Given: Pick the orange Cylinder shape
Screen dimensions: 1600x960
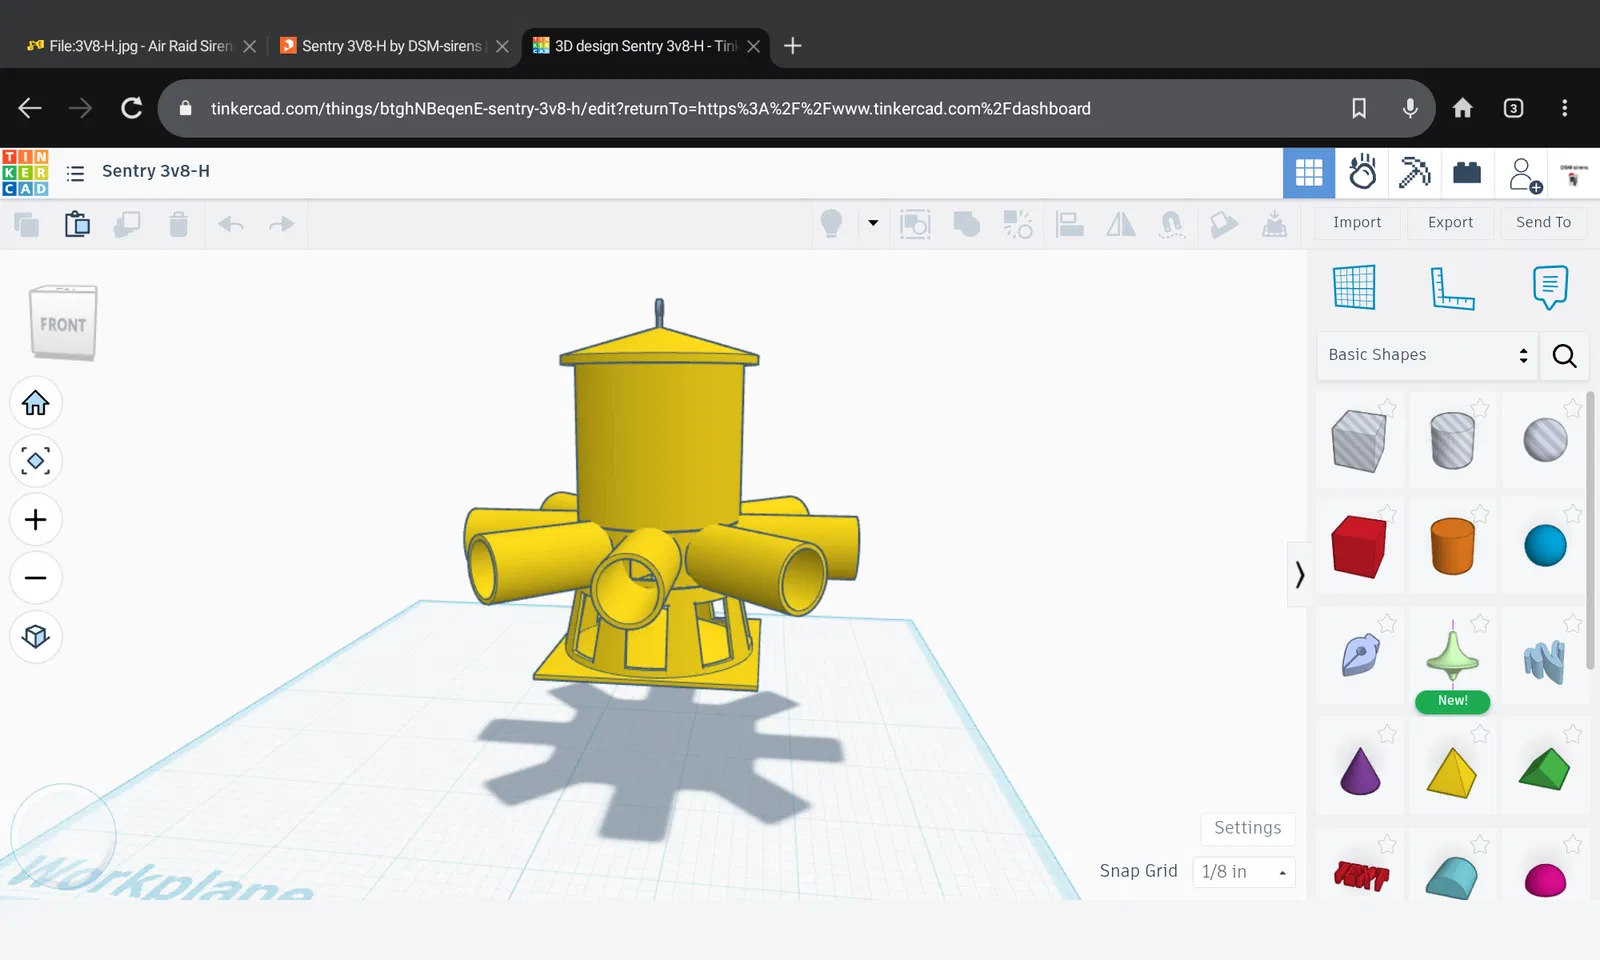Looking at the screenshot, I should point(1452,546).
